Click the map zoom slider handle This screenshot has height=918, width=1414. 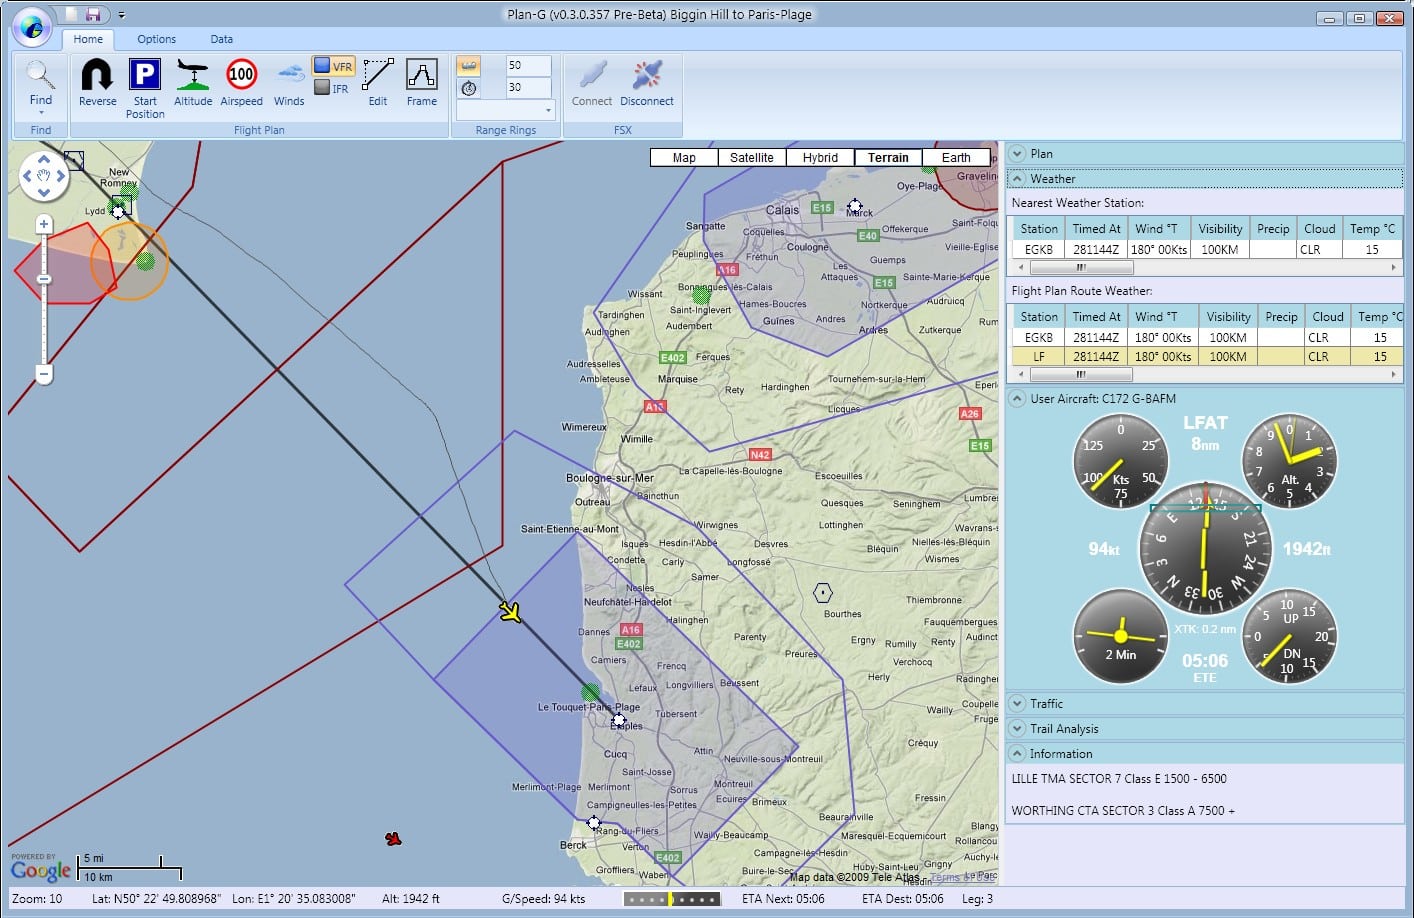click(x=44, y=278)
